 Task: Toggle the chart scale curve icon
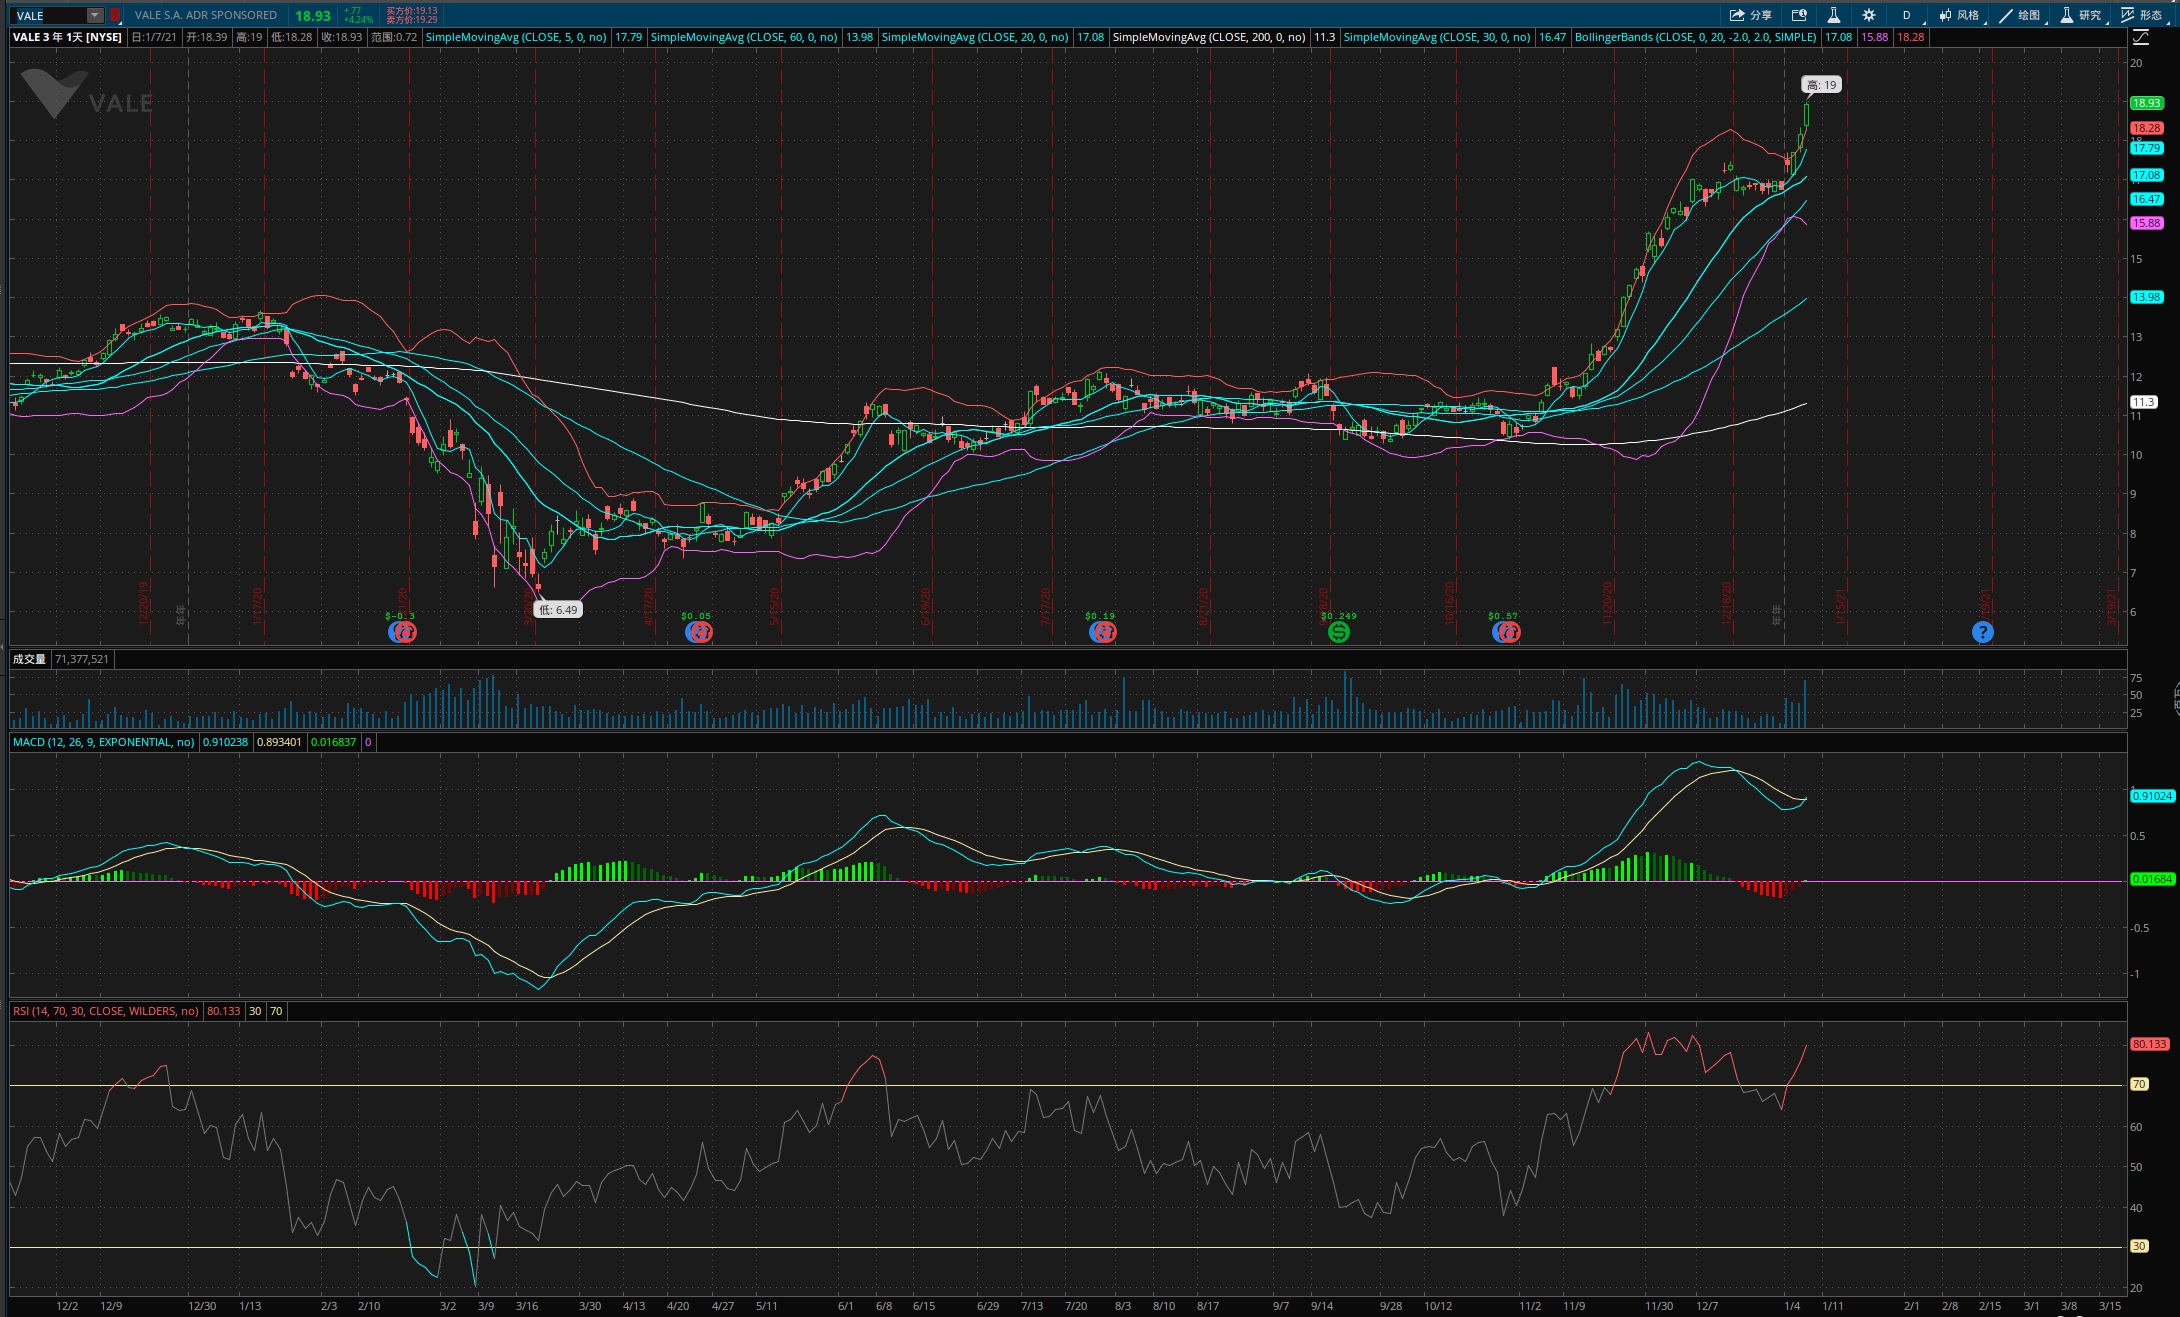[2141, 37]
